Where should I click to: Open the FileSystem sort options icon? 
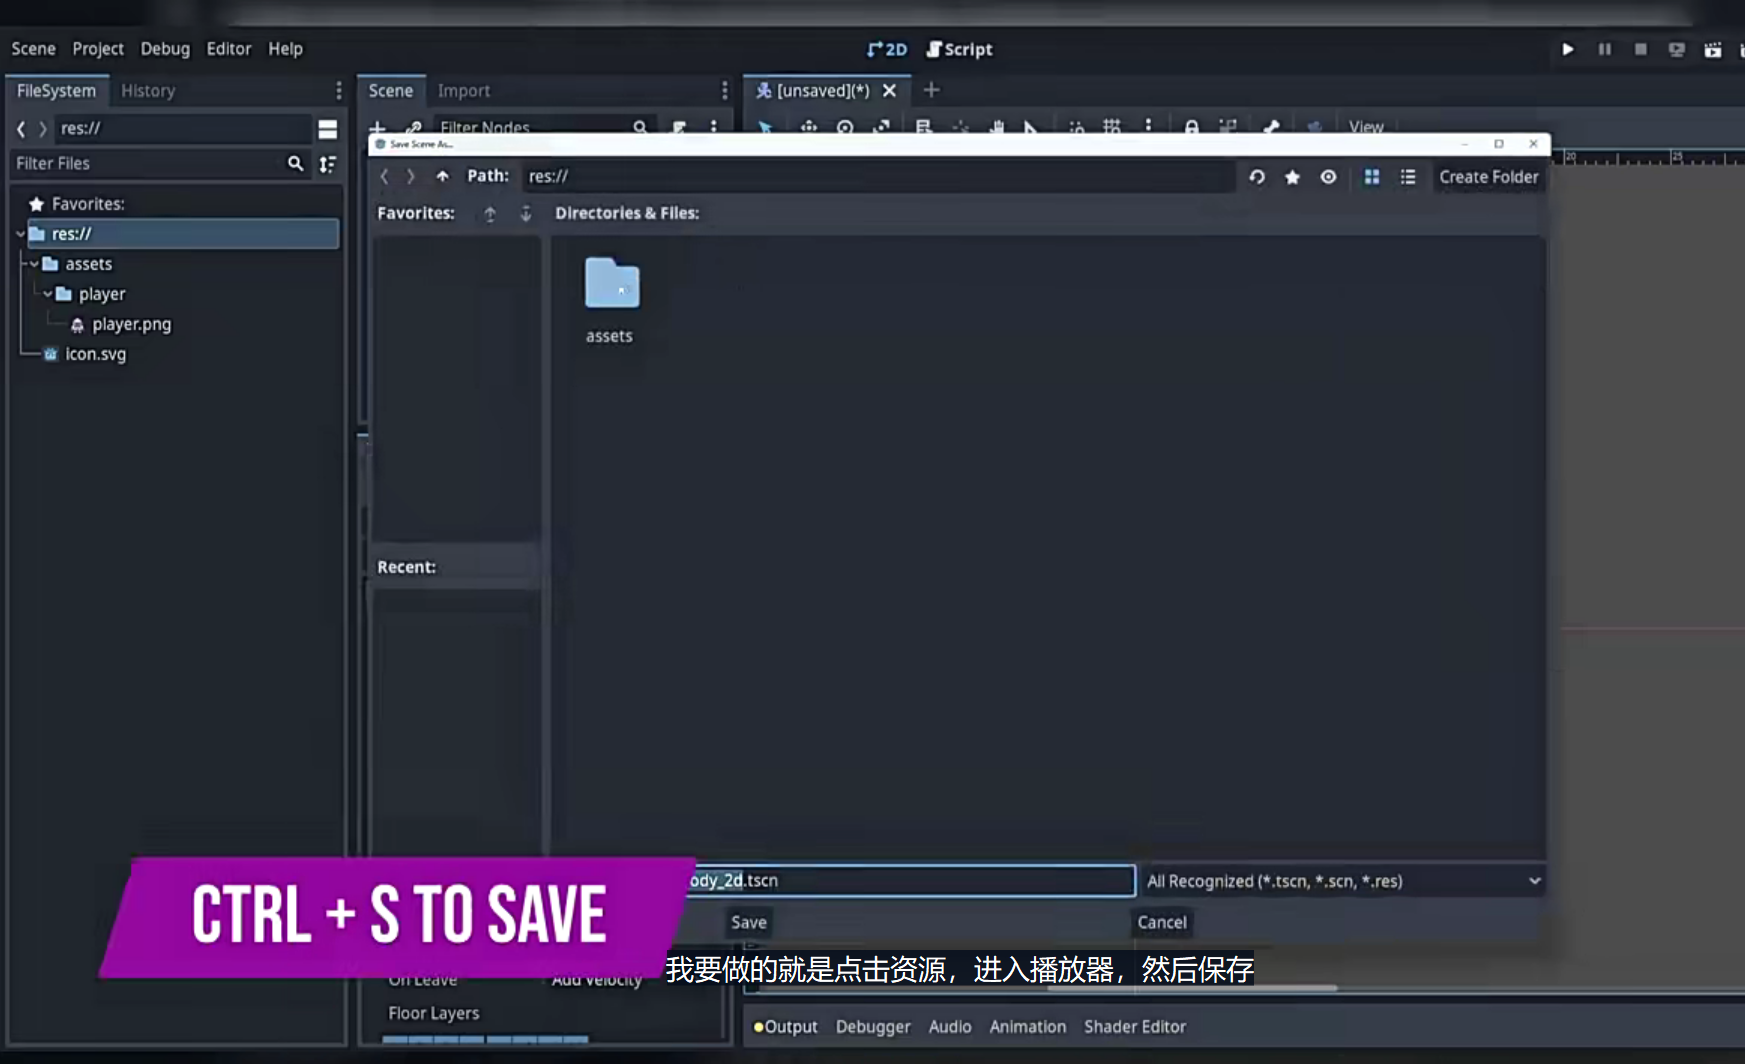pyautogui.click(x=327, y=163)
